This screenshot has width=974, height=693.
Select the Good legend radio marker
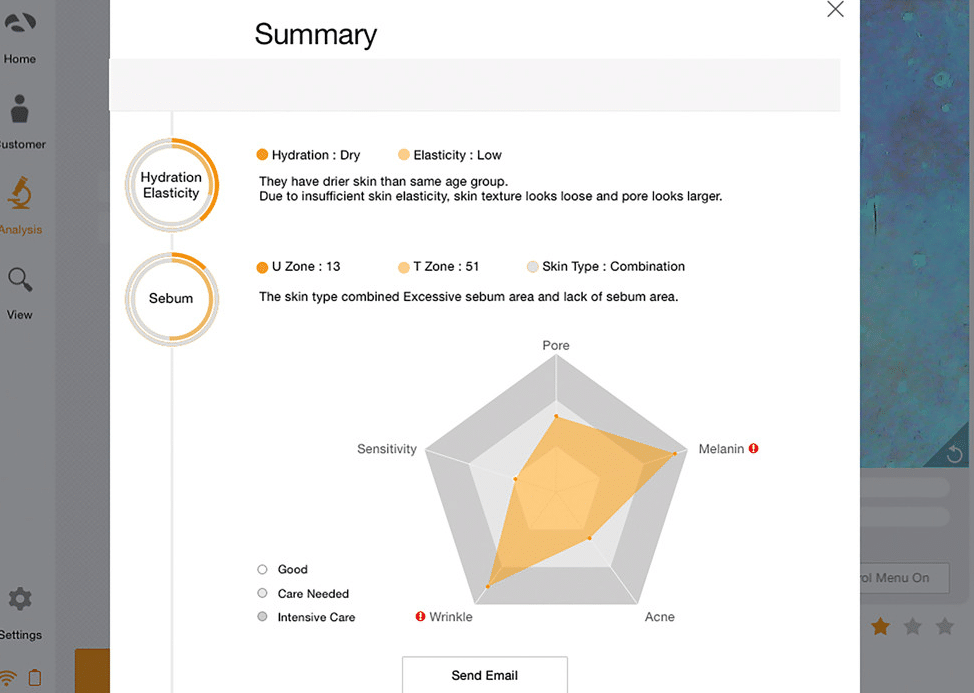[262, 570]
